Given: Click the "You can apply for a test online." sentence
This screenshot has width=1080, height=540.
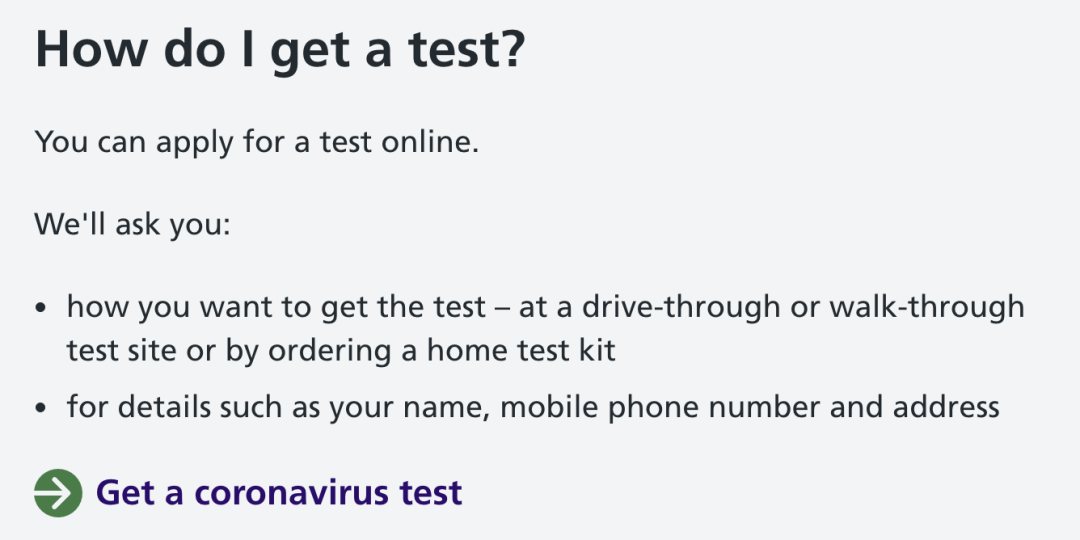Looking at the screenshot, I should pyautogui.click(x=257, y=141).
